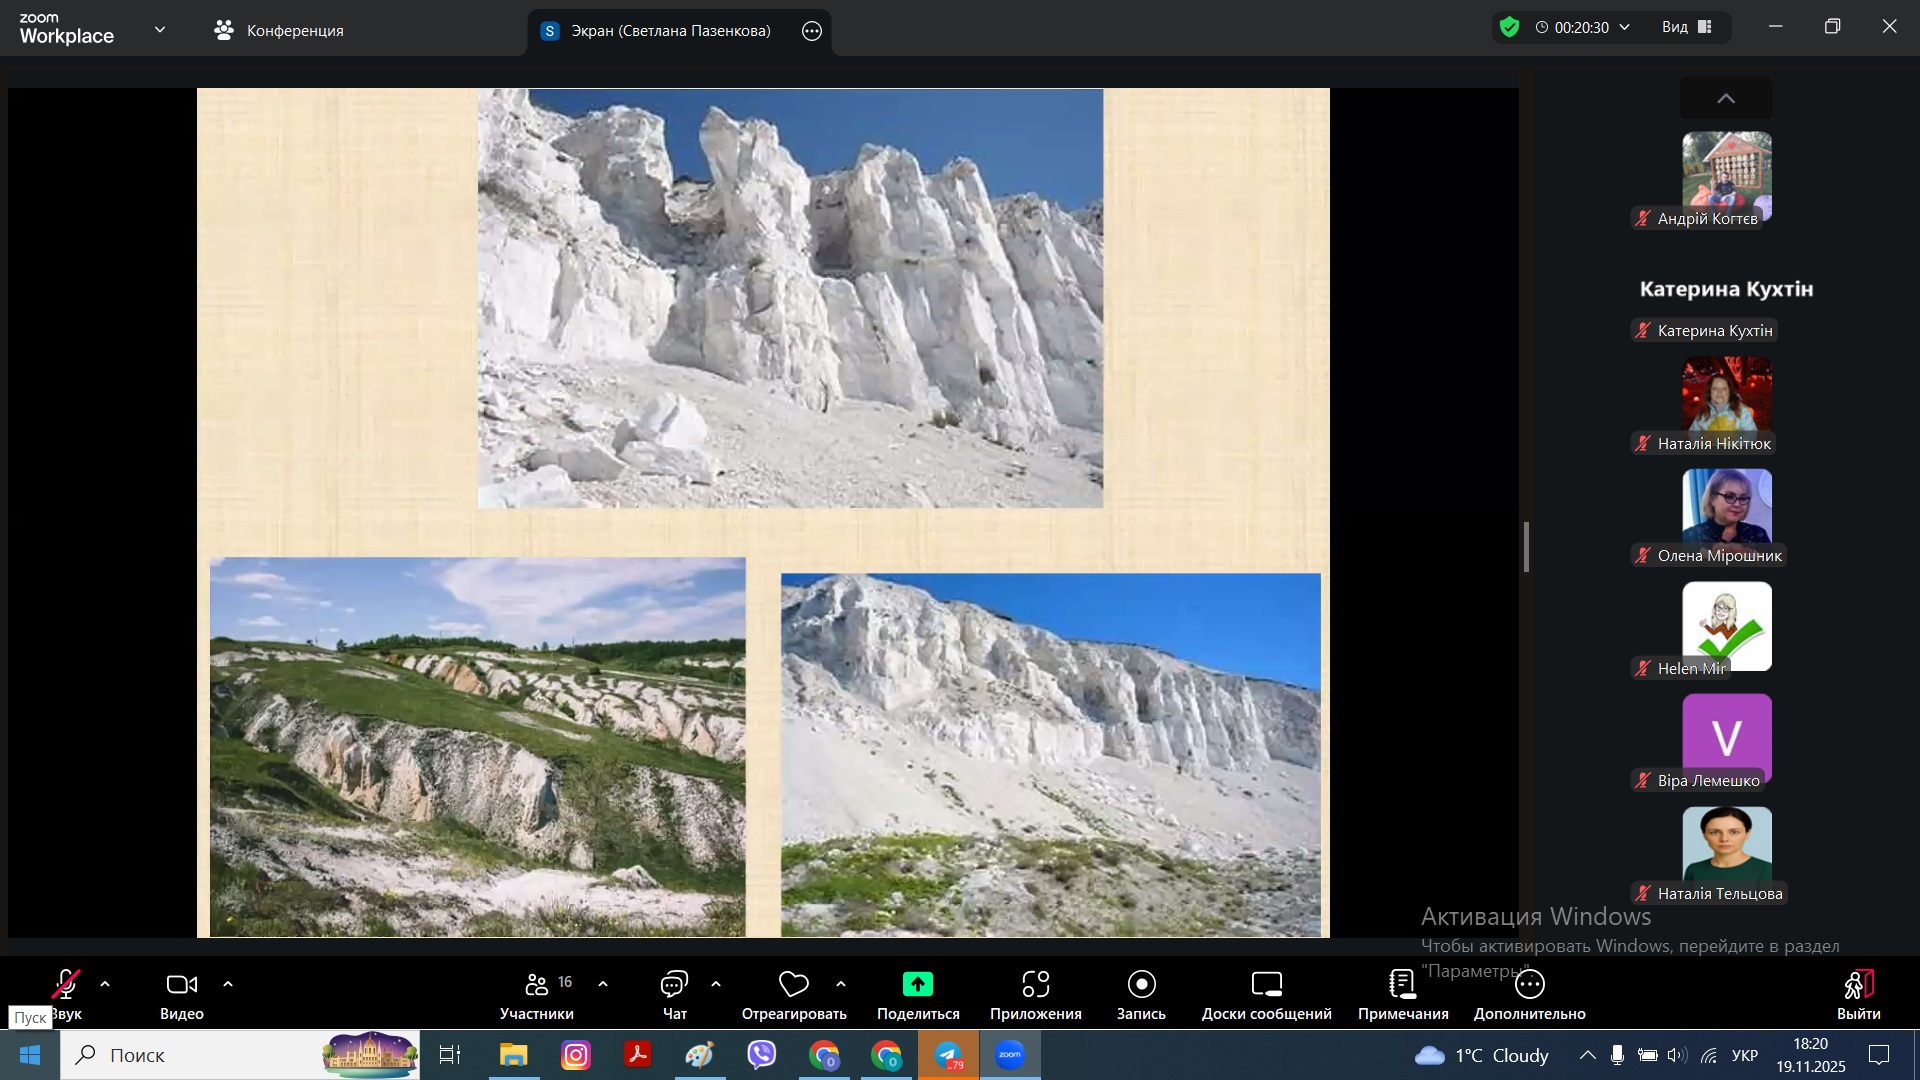Open the Вид view layout button
The image size is (1920, 1080).
click(x=1687, y=27)
